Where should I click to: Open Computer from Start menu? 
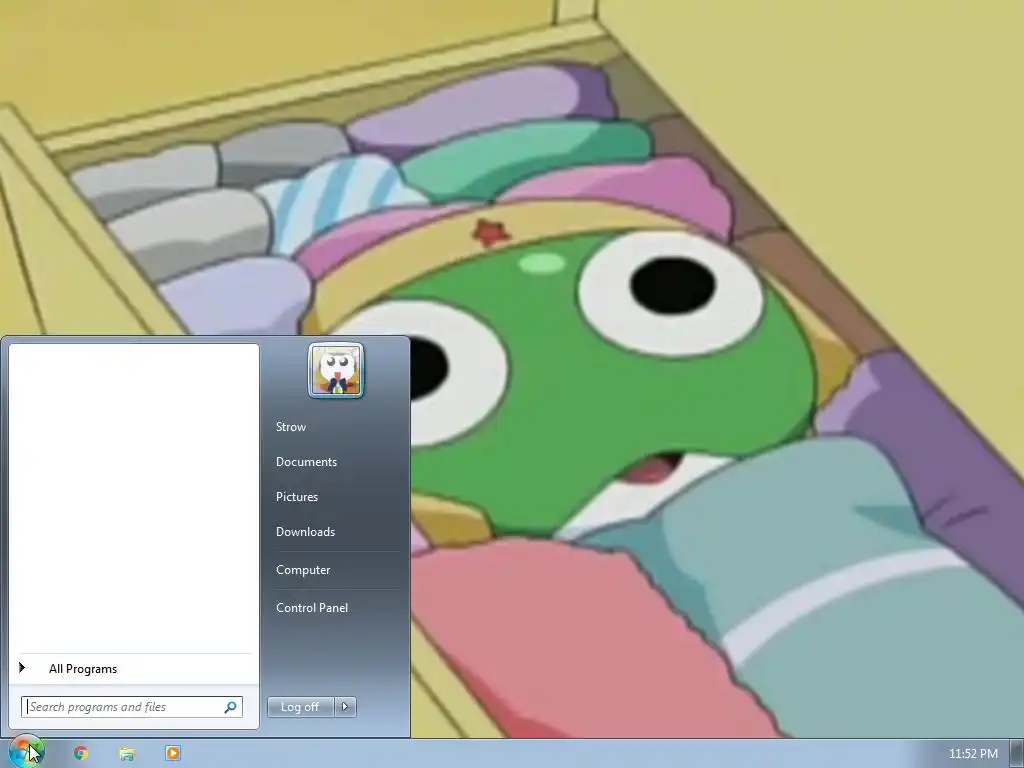coord(303,569)
